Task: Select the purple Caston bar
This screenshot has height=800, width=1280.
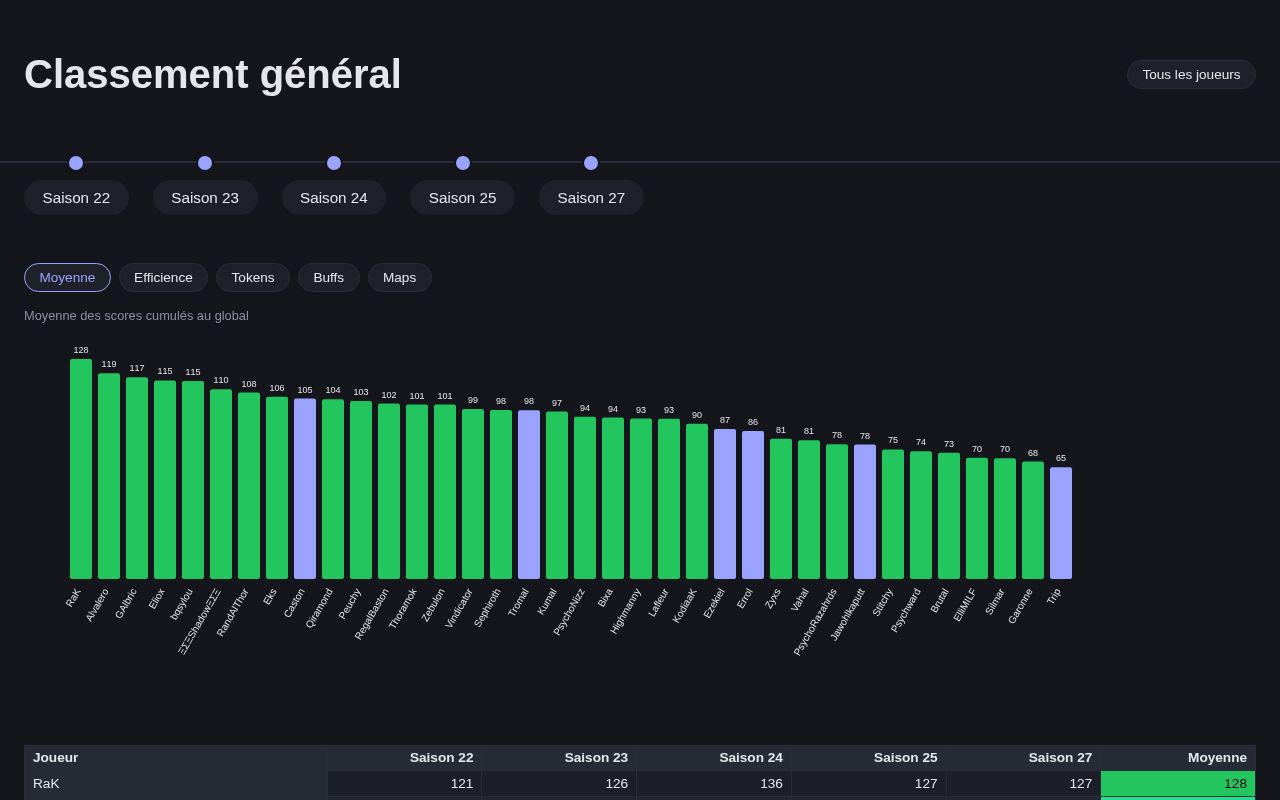Action: (305, 489)
